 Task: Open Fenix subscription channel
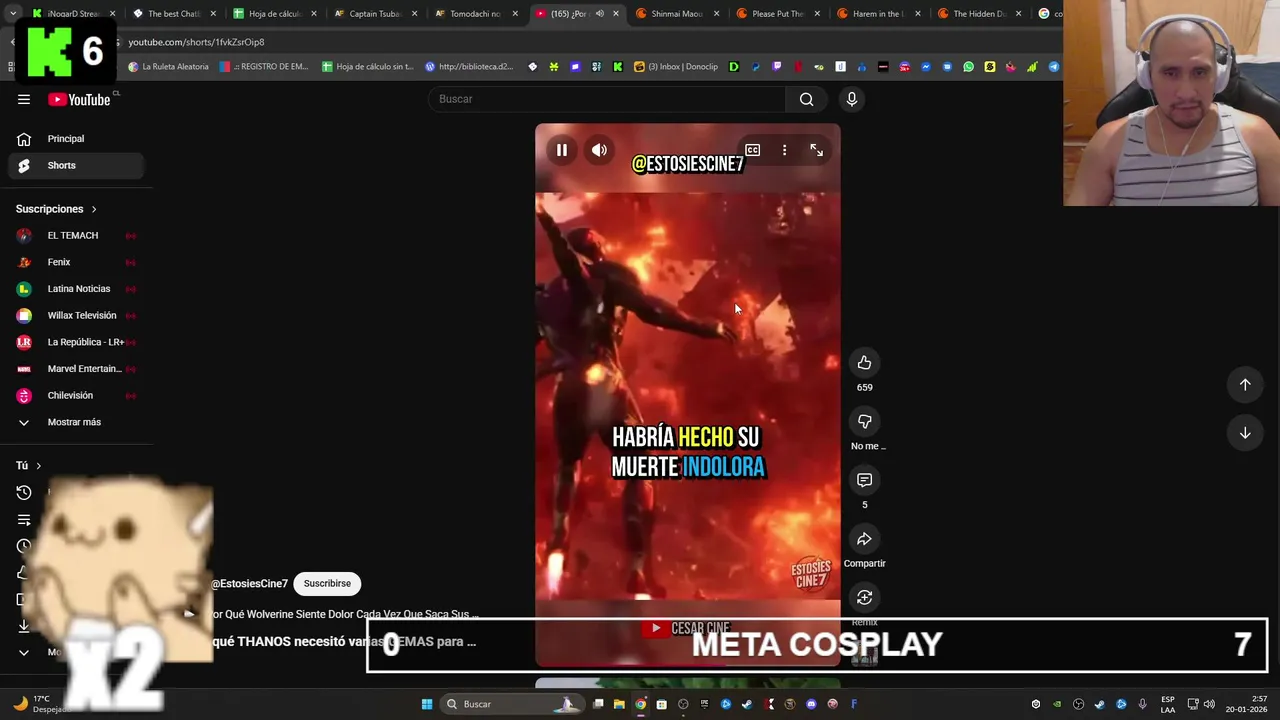76,262
